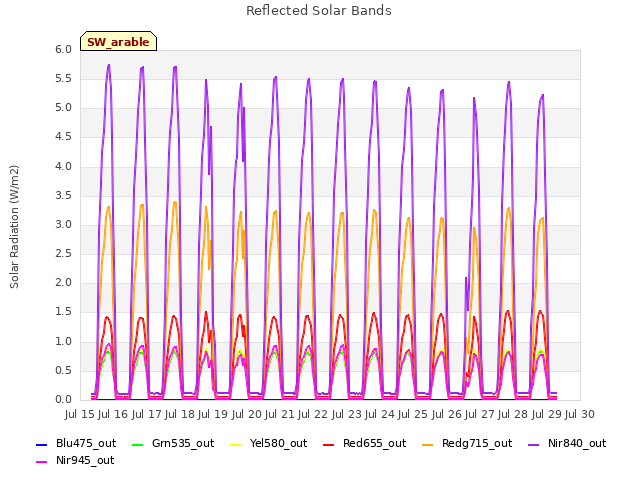Click the 2.5 y-axis tick label
The width and height of the screenshot is (640, 480).
pyautogui.click(x=63, y=254)
